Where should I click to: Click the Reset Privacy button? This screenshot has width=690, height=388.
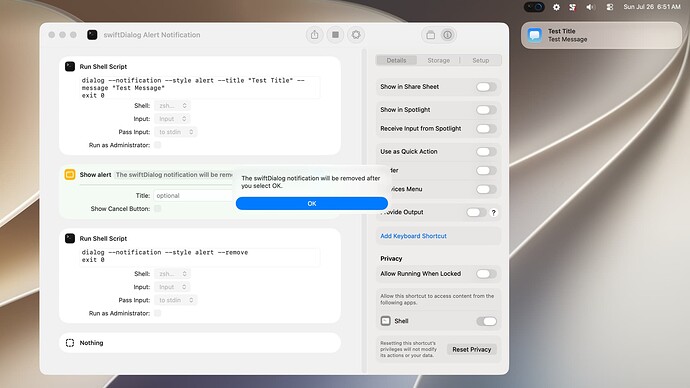[471, 350]
